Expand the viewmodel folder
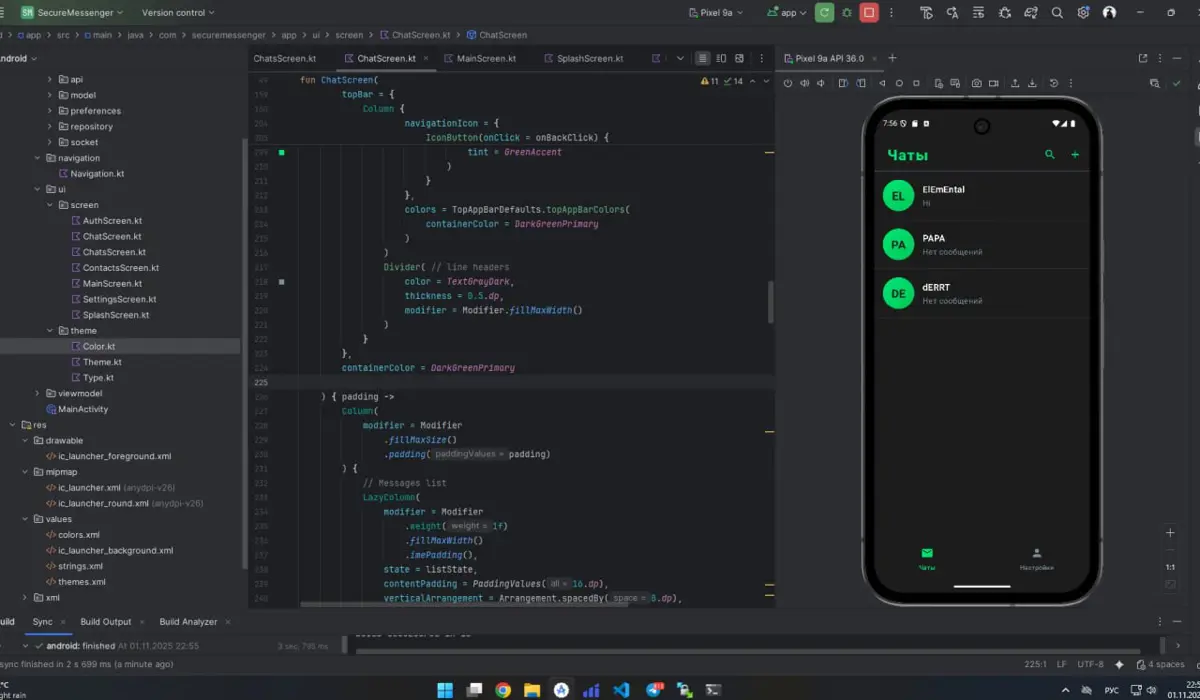Viewport: 1200px width, 700px height. coord(38,393)
